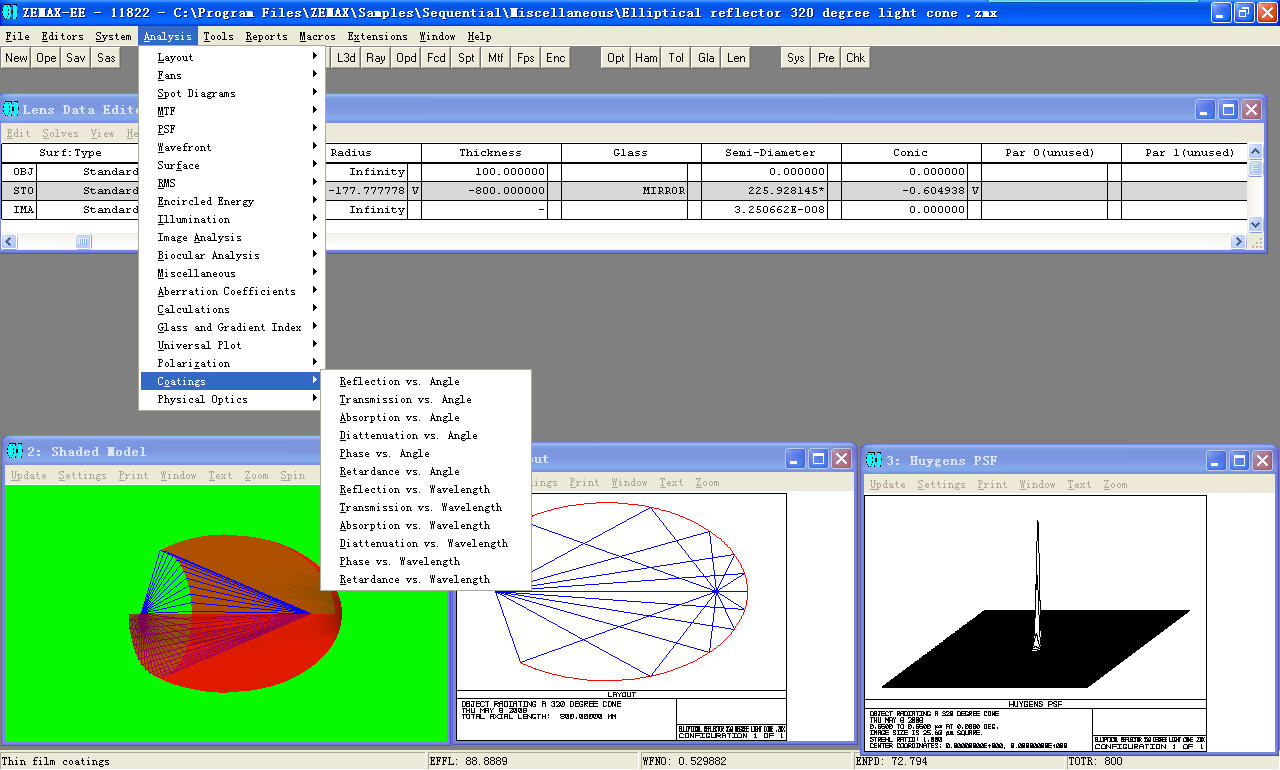The width and height of the screenshot is (1280, 770).
Task: Expand the Wavefront submenu
Action: [232, 147]
